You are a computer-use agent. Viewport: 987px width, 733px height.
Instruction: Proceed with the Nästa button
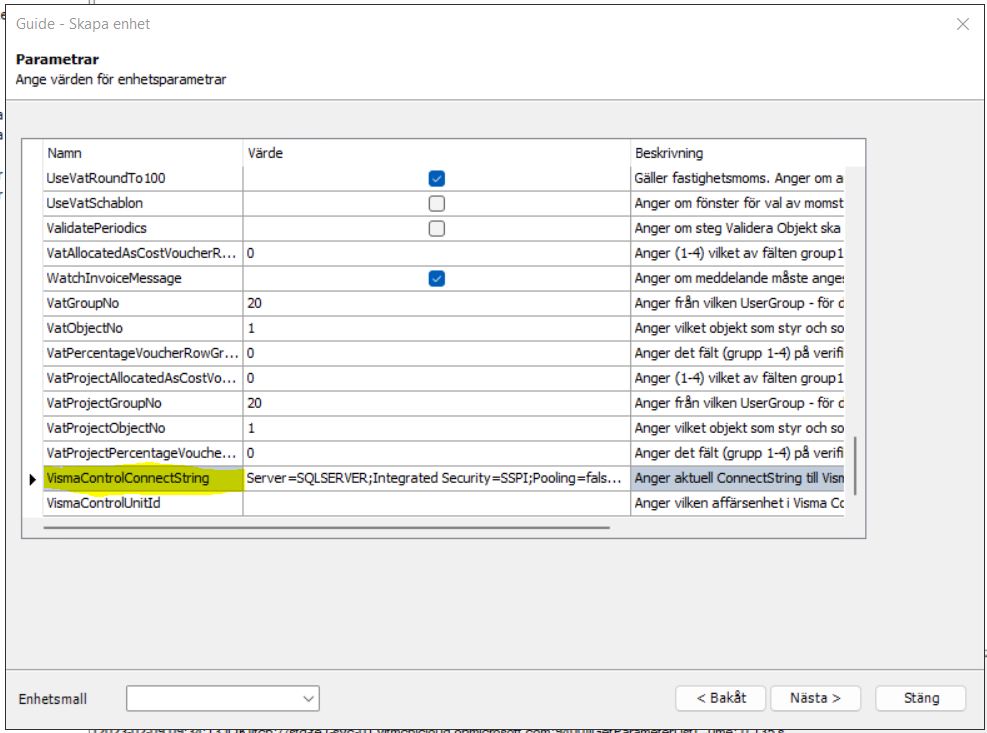(x=815, y=698)
